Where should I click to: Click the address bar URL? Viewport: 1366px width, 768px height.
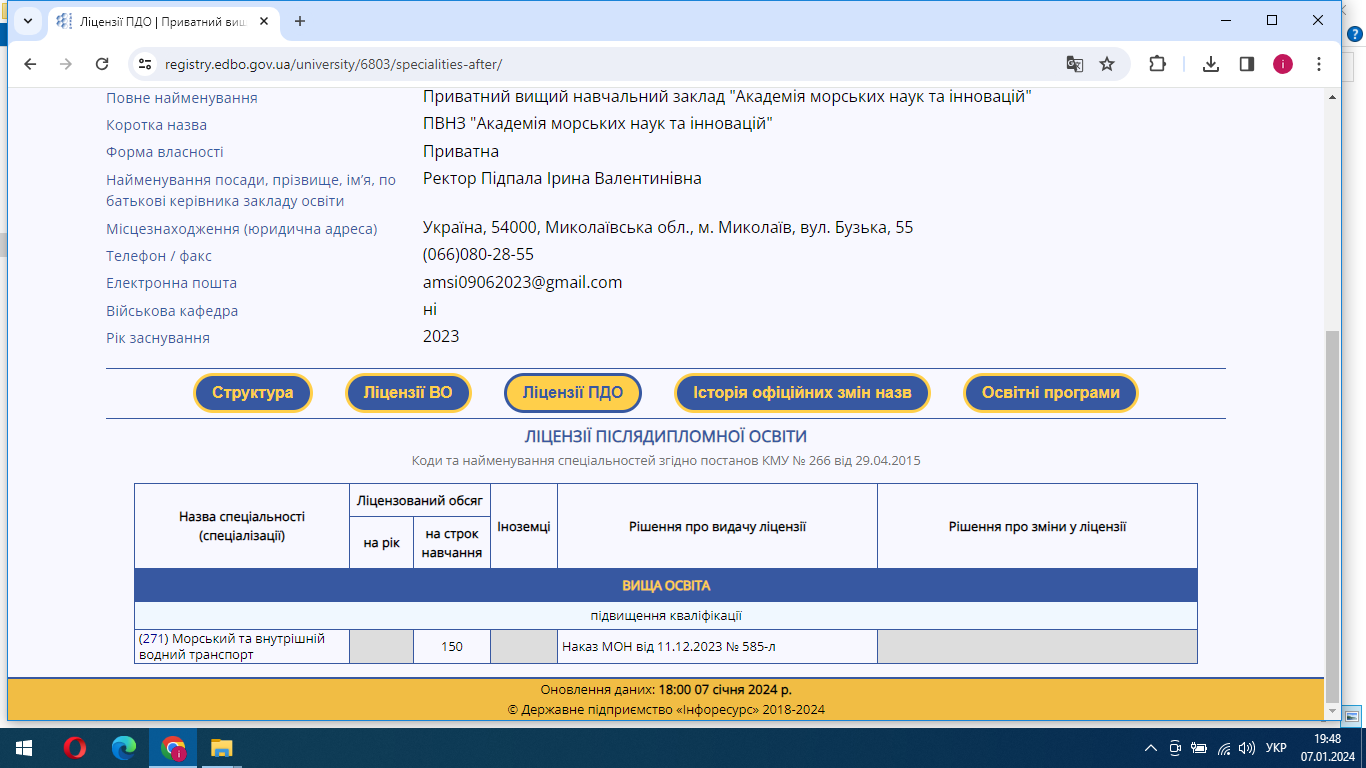(333, 64)
